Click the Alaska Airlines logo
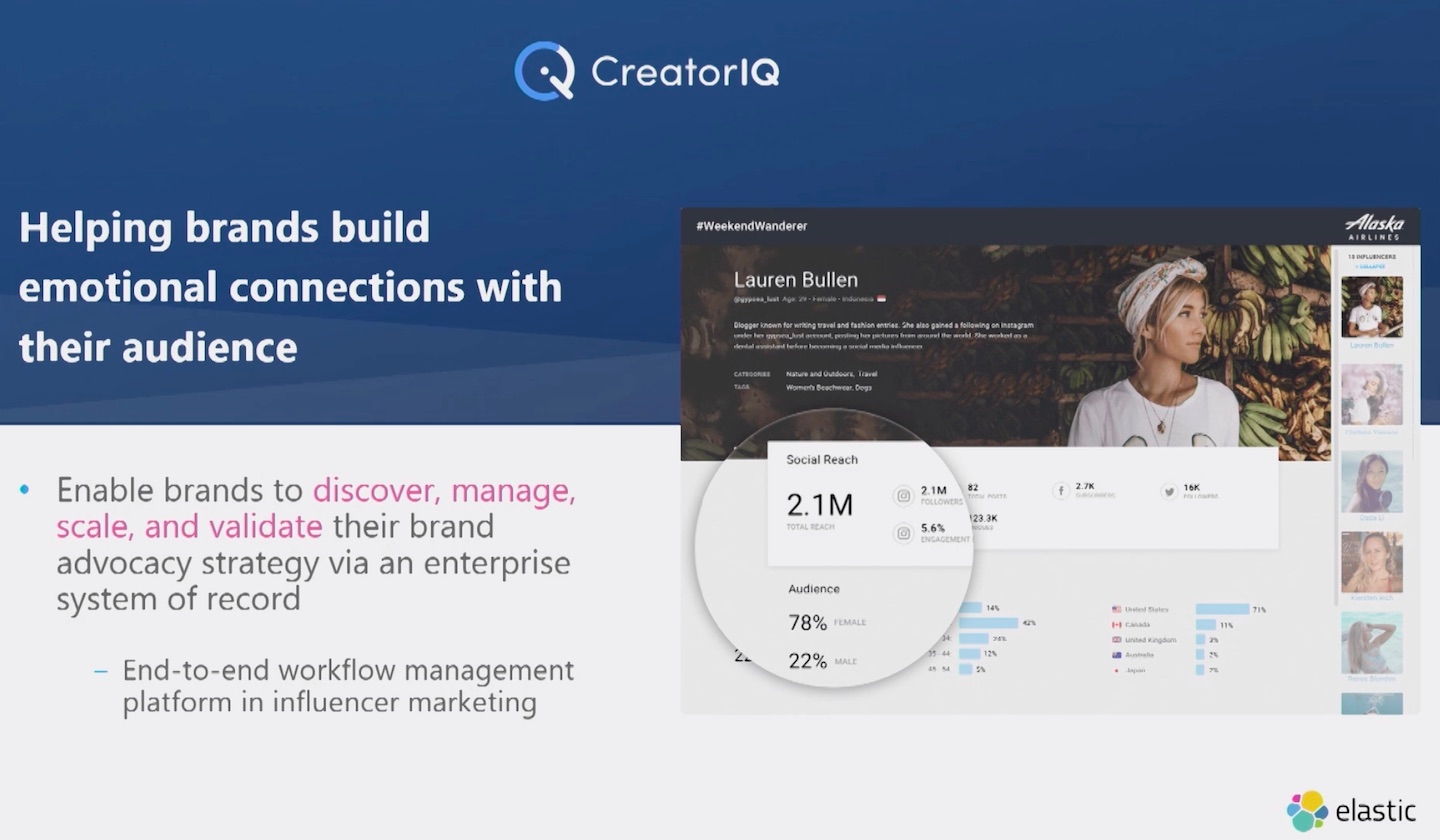 (x=1375, y=226)
